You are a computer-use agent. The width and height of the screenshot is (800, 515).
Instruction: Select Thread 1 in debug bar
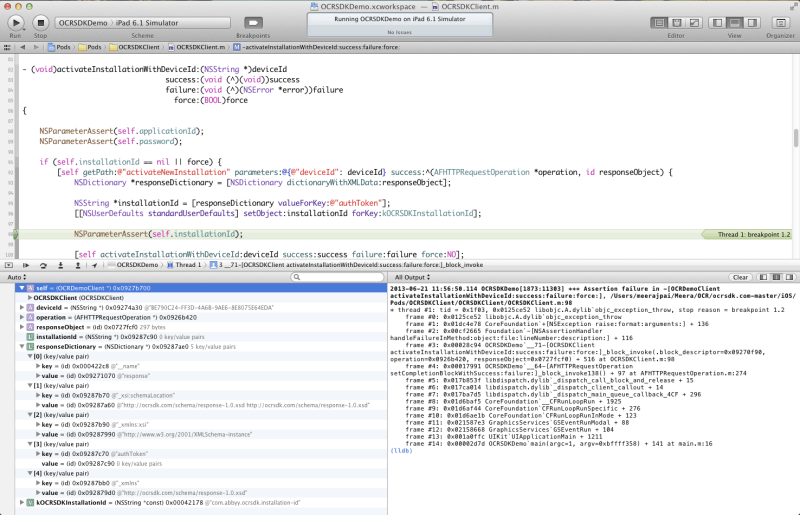(184, 265)
